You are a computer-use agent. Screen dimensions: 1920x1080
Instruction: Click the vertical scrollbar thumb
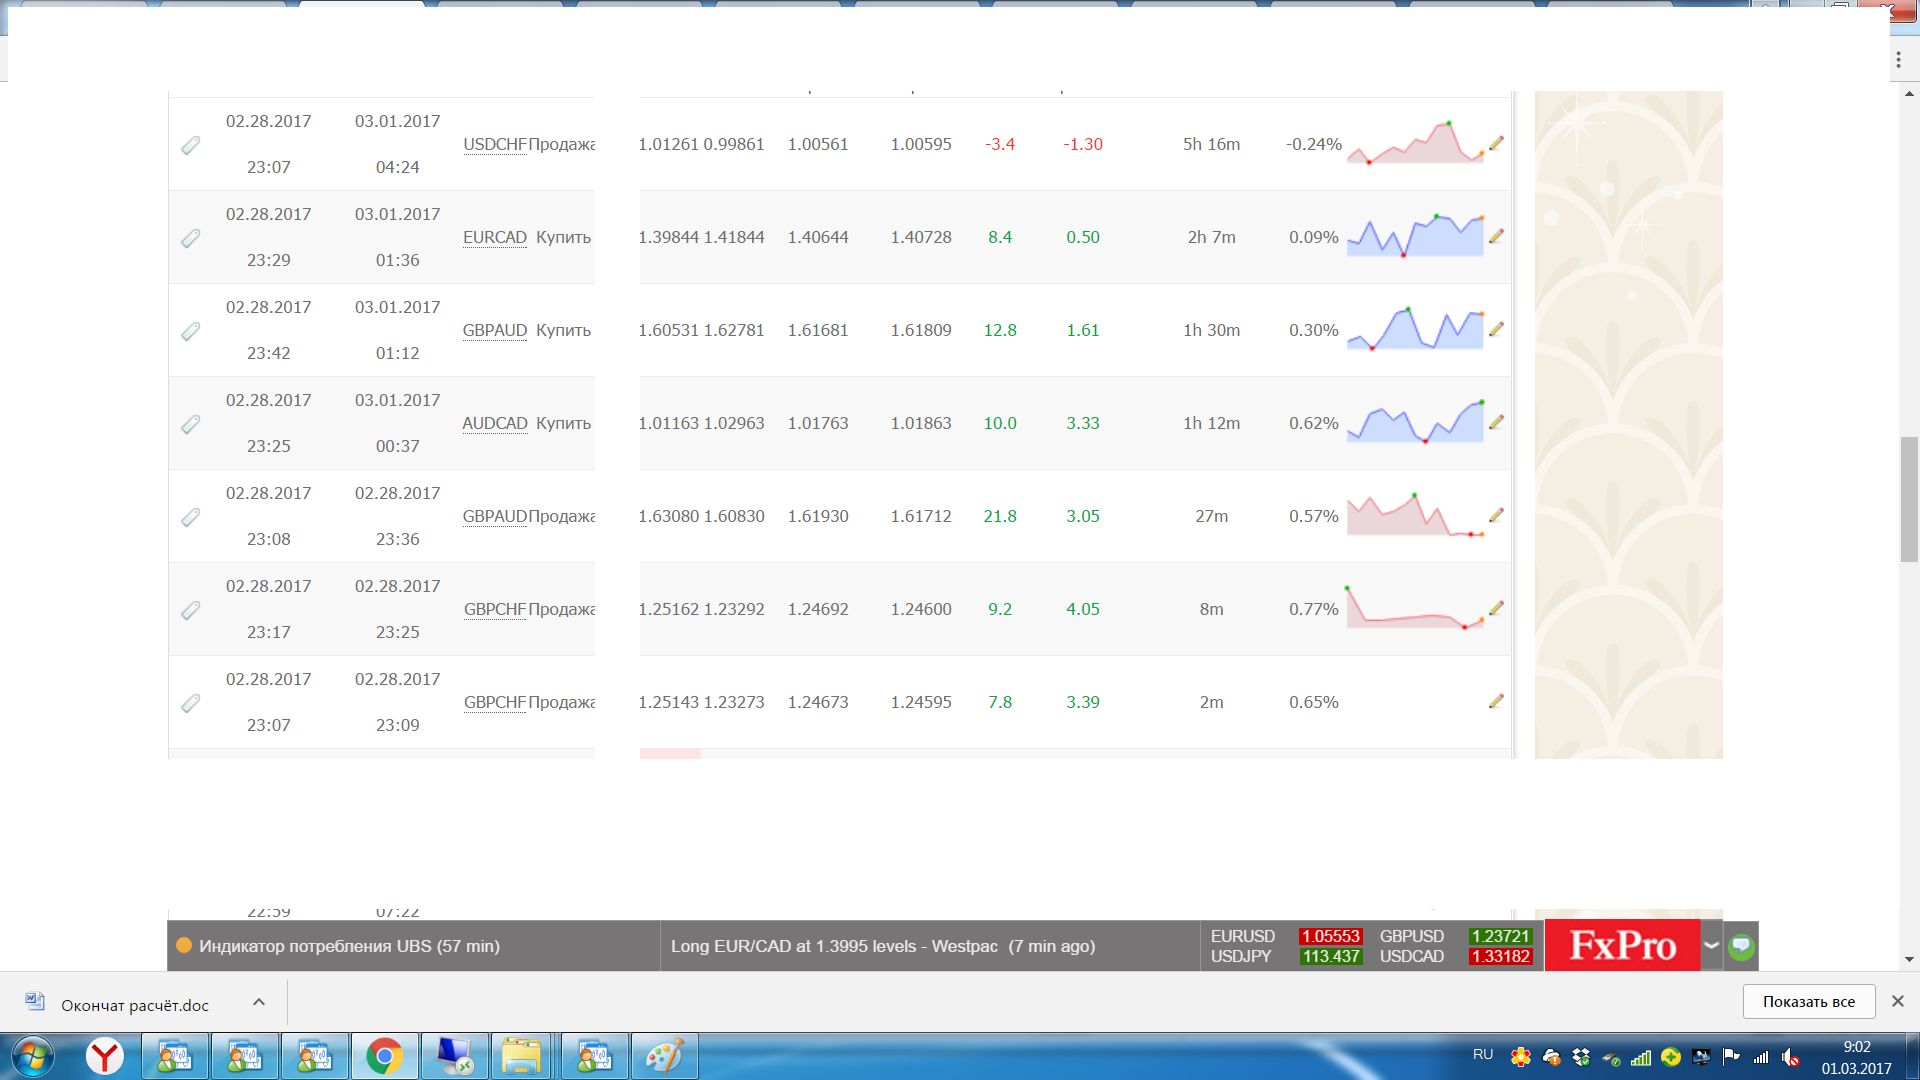pyautogui.click(x=1909, y=499)
